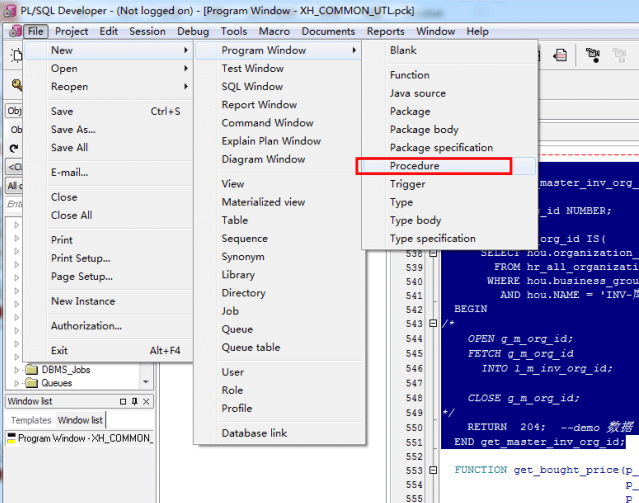Open the Edit menu

(x=108, y=31)
